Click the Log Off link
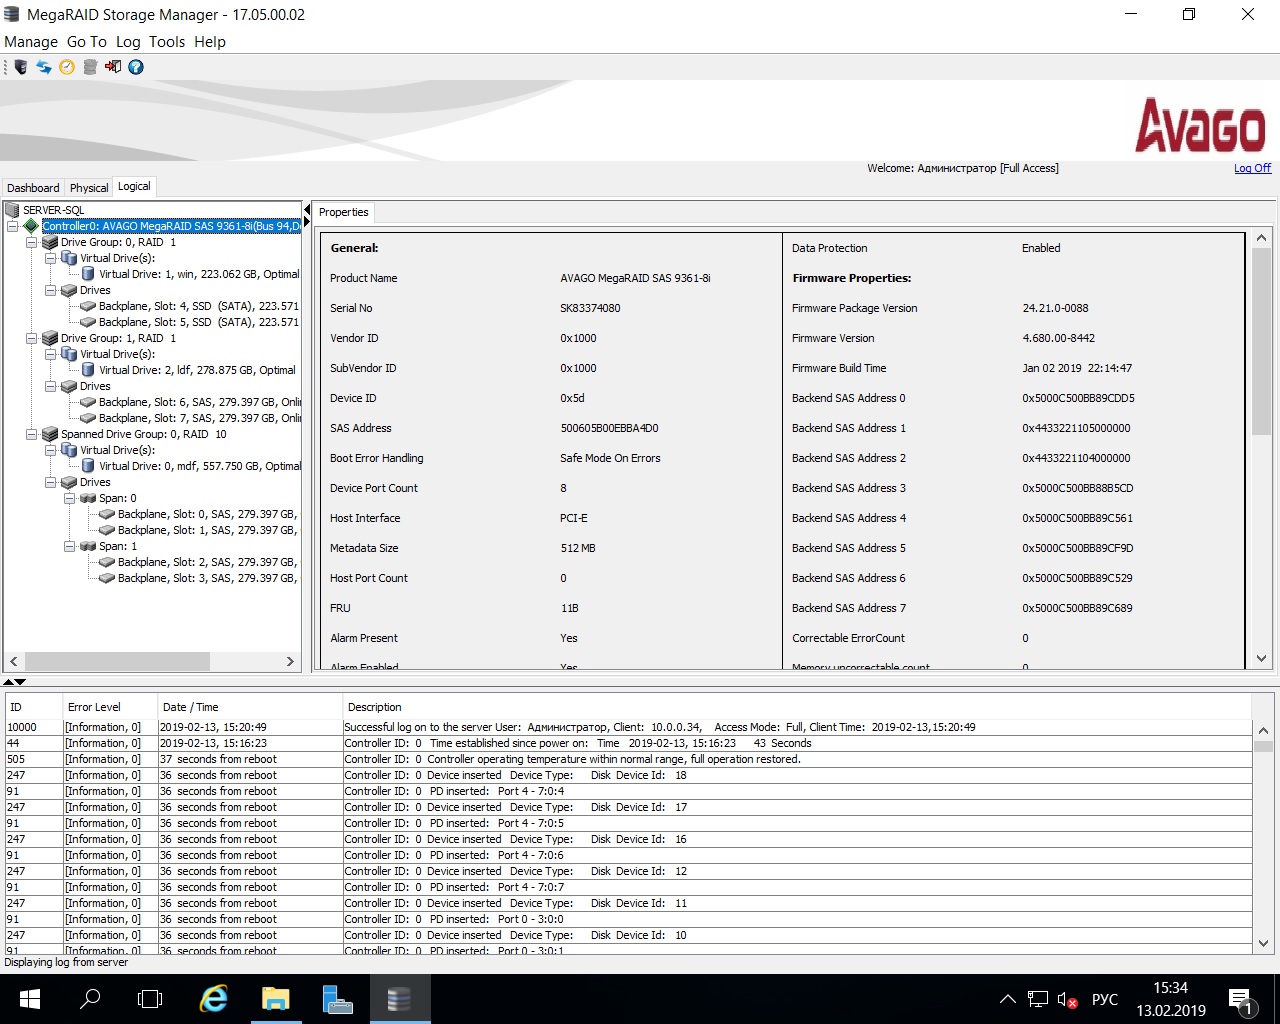This screenshot has width=1280, height=1024. click(x=1252, y=168)
